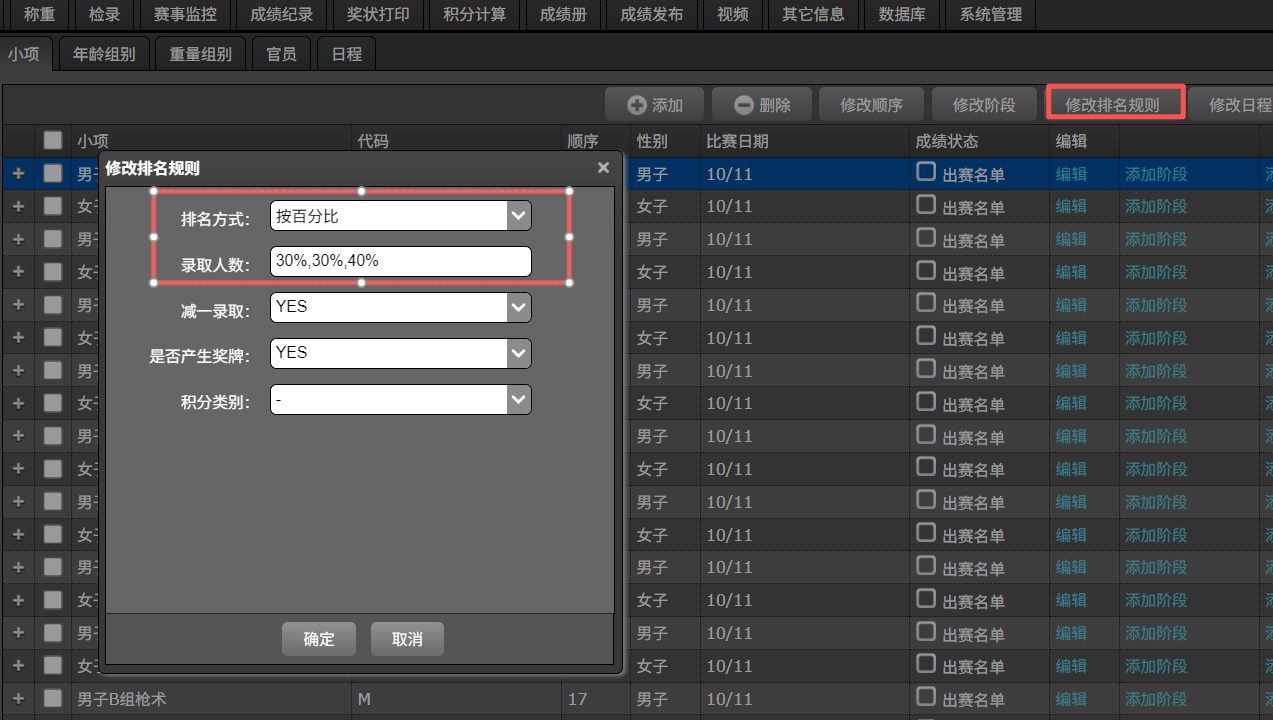Expand the 男子B组枪术 row plus icon
Viewport: 1273px width, 720px height.
(x=17, y=698)
